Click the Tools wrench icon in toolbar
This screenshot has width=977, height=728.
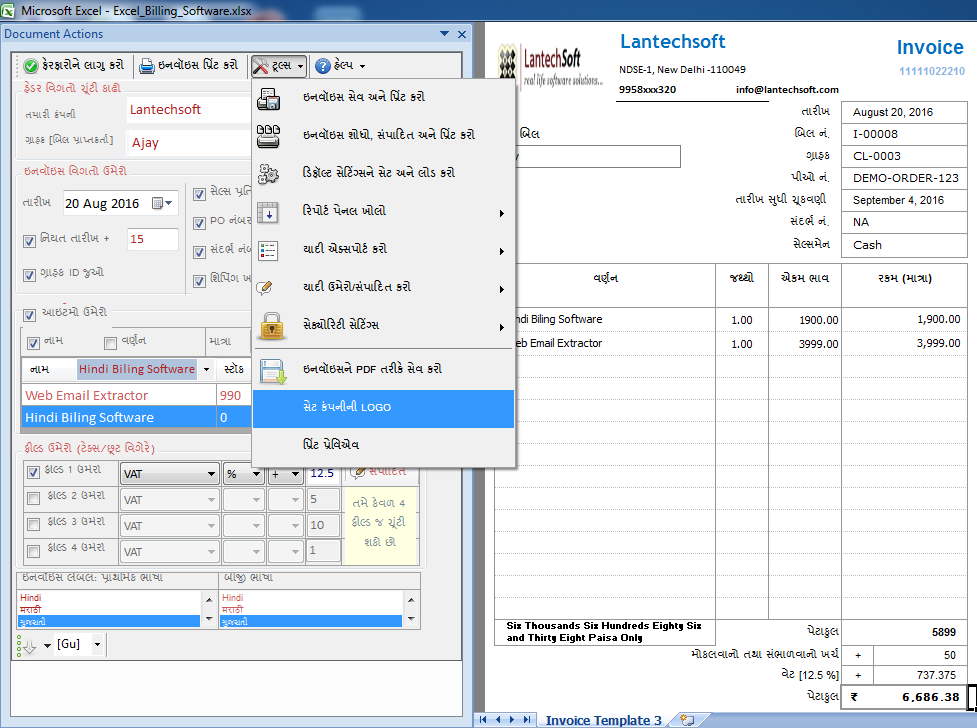click(260, 65)
